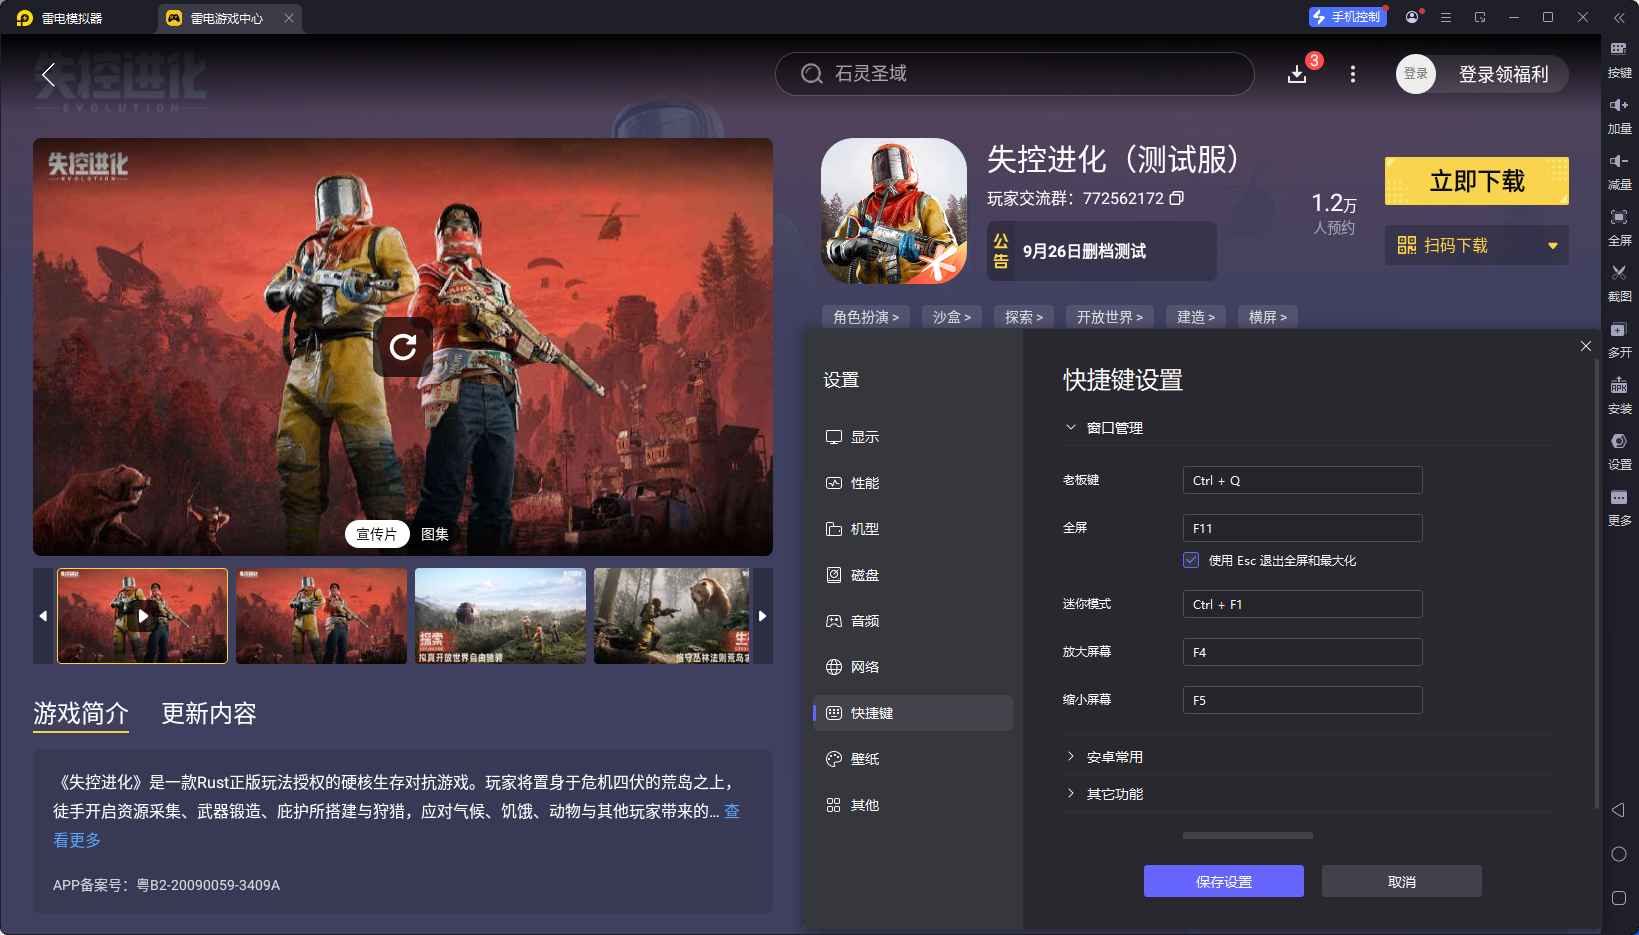Select the video thumbnail with play icon
The width and height of the screenshot is (1639, 935).
143,616
